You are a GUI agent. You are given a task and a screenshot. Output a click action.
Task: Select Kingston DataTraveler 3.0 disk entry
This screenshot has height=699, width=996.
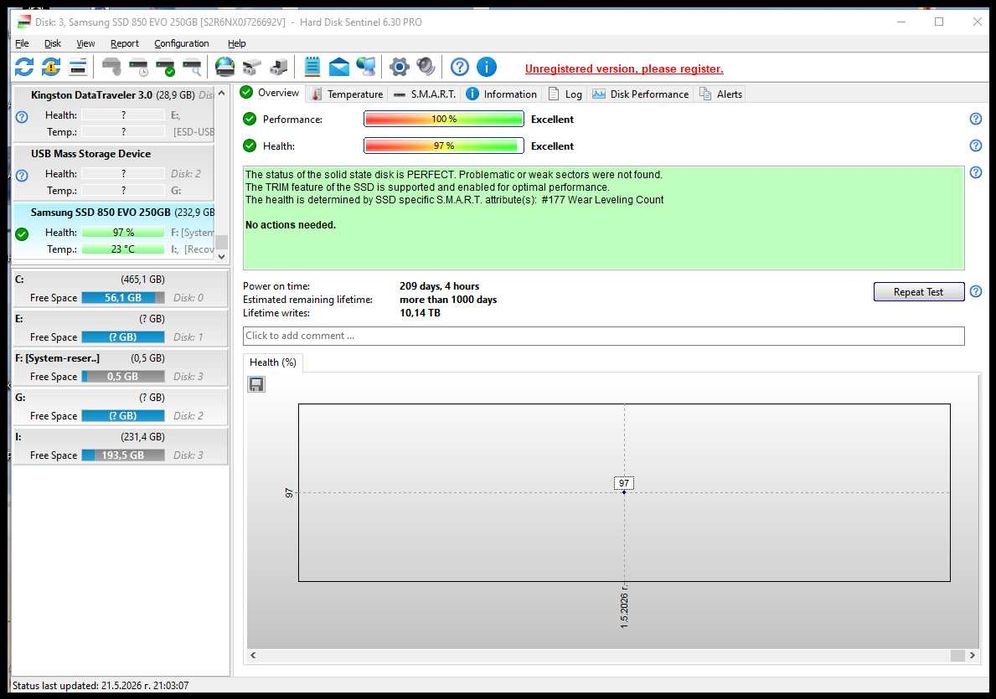tap(114, 114)
